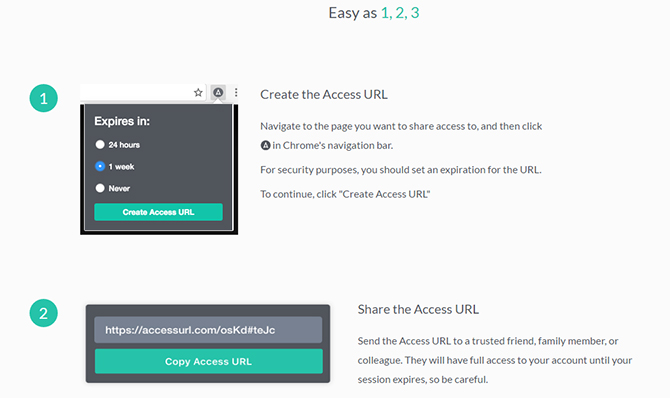Click the bookmark star icon

tap(198, 92)
